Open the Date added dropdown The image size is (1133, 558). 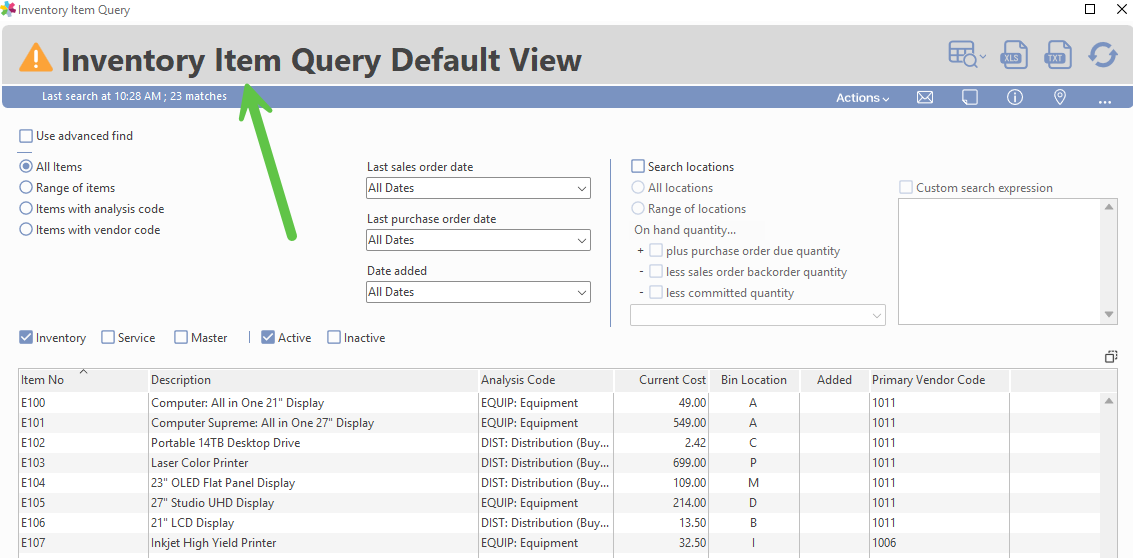coord(478,292)
